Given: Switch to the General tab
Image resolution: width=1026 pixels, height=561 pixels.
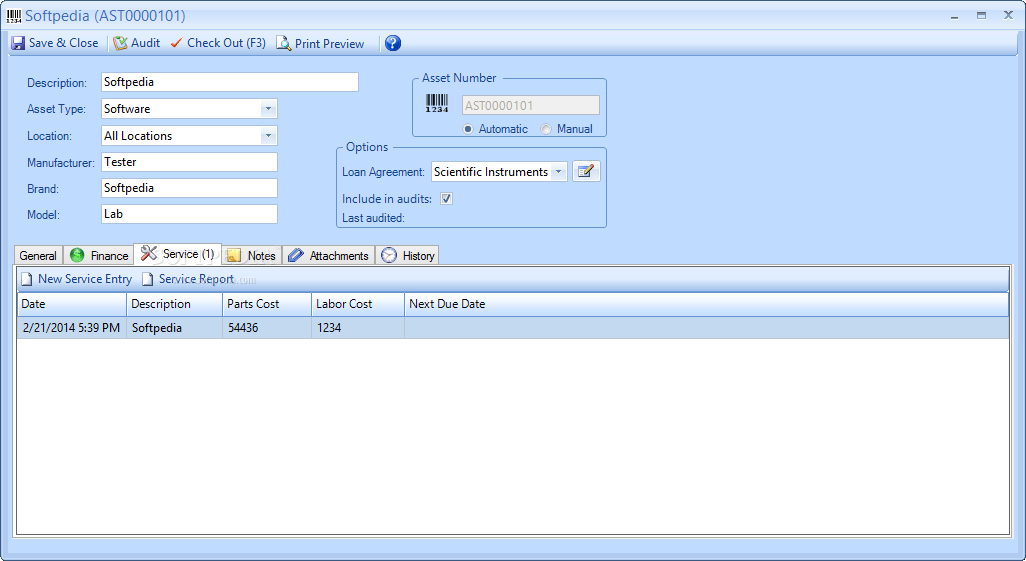Looking at the screenshot, I should [x=39, y=255].
